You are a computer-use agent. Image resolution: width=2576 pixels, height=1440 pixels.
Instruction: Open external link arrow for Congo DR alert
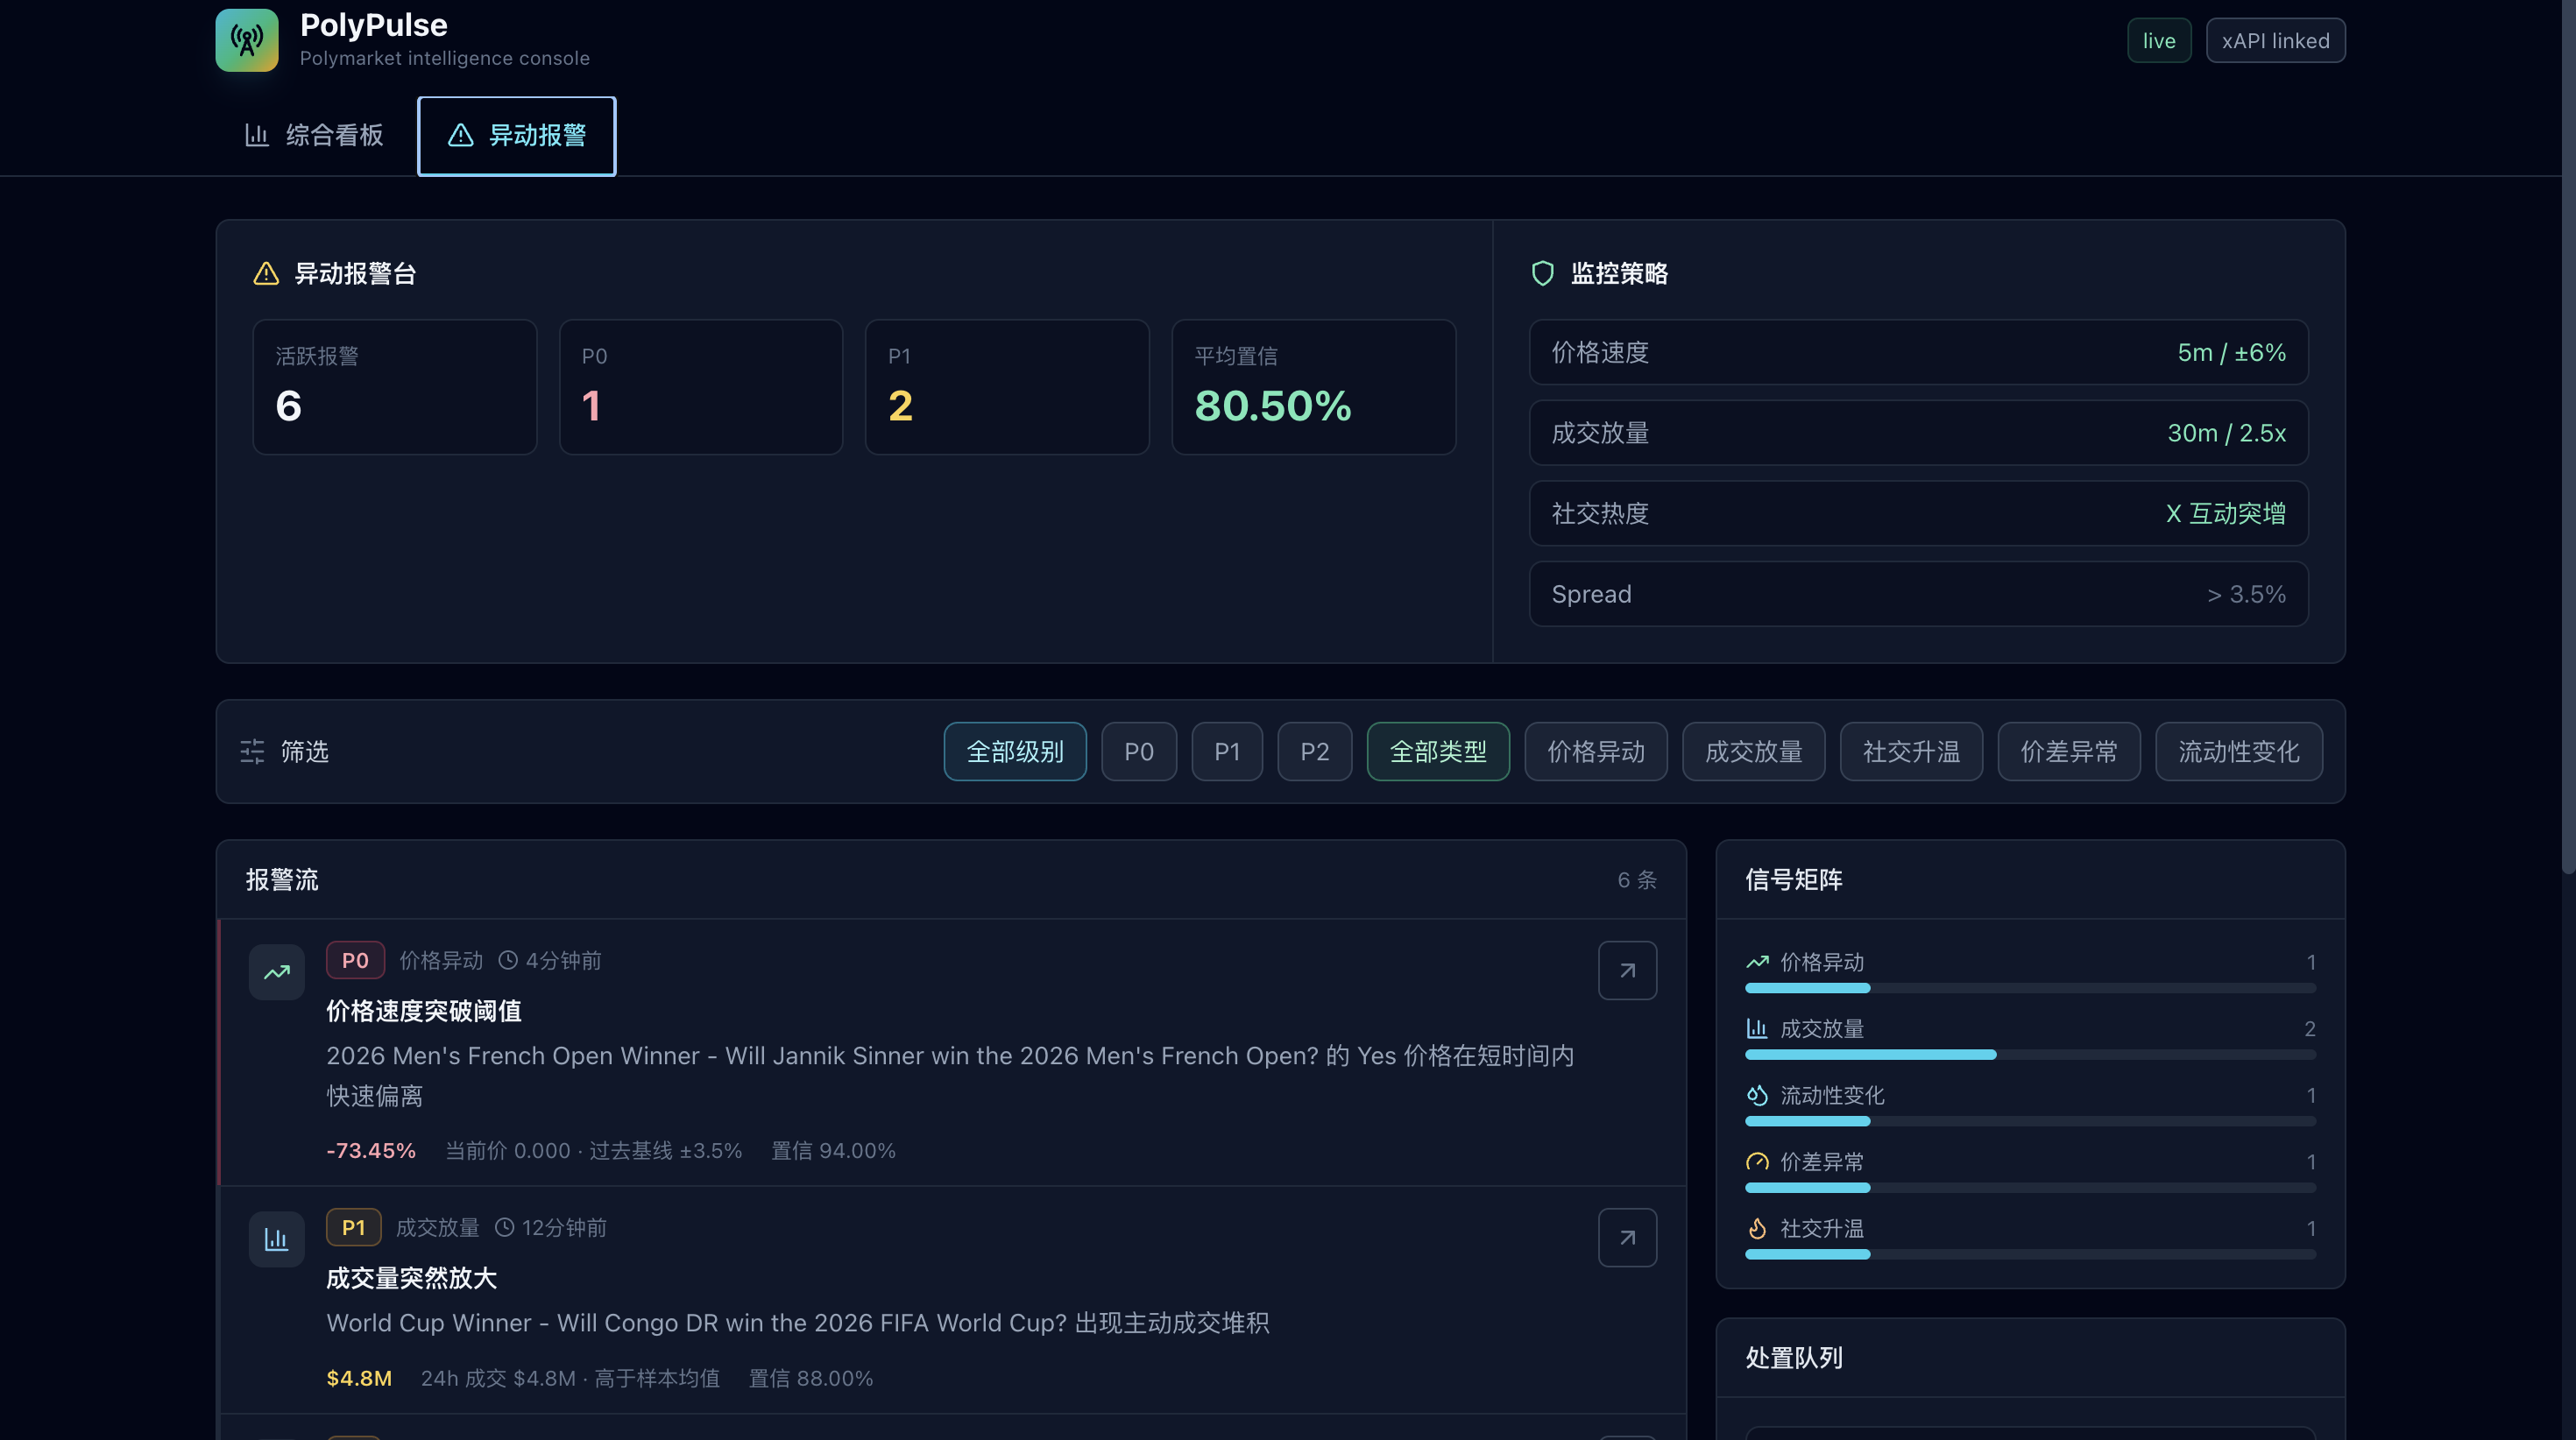pyautogui.click(x=1627, y=1238)
